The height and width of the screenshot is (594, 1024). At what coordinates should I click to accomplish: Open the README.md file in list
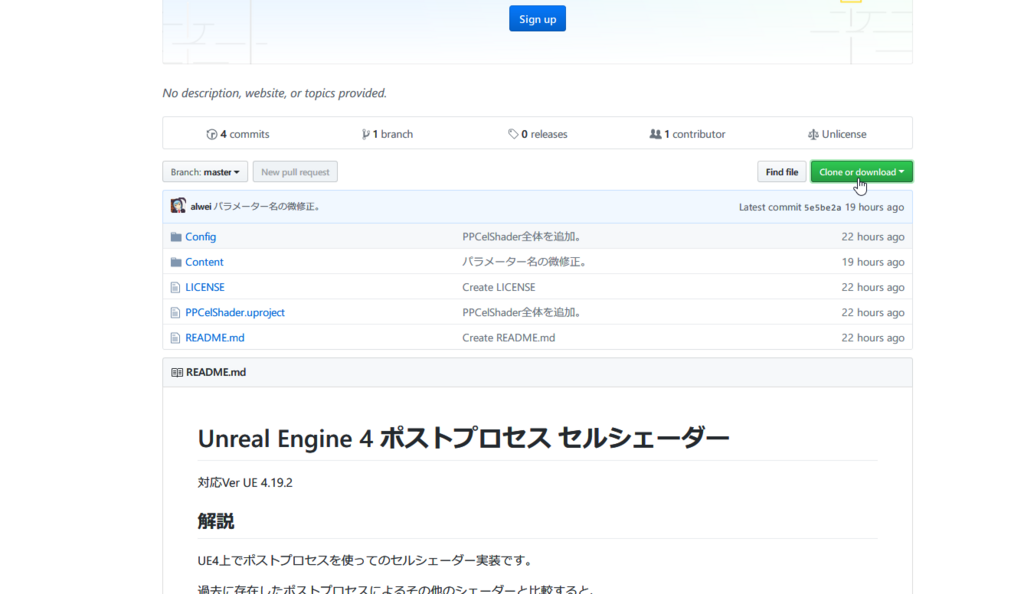215,337
